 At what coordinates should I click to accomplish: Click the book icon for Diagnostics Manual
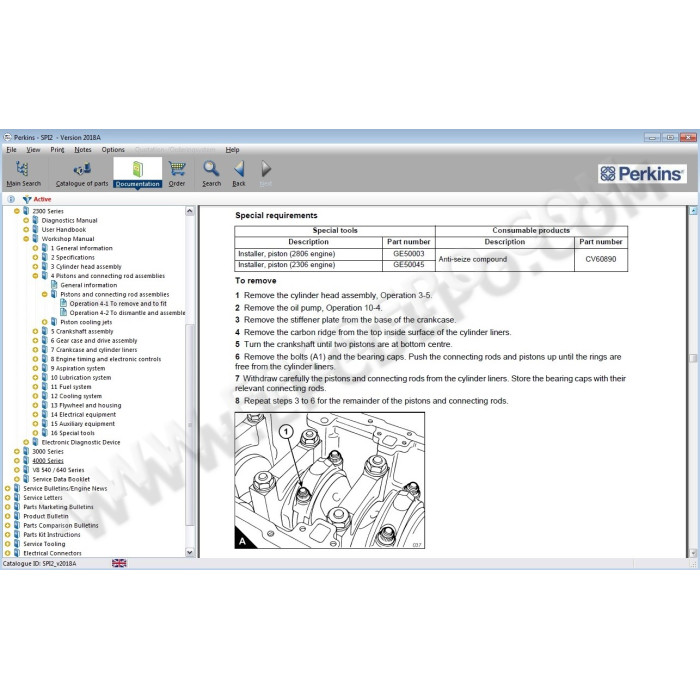coord(35,220)
